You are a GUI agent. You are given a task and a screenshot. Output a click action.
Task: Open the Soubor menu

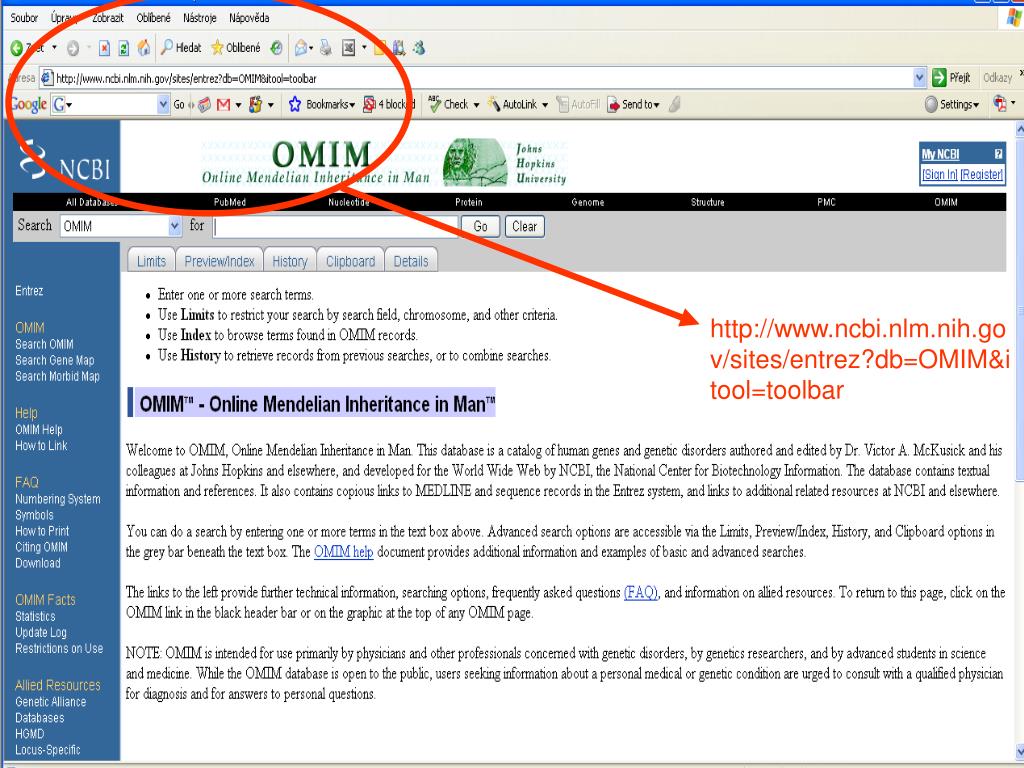[x=24, y=18]
